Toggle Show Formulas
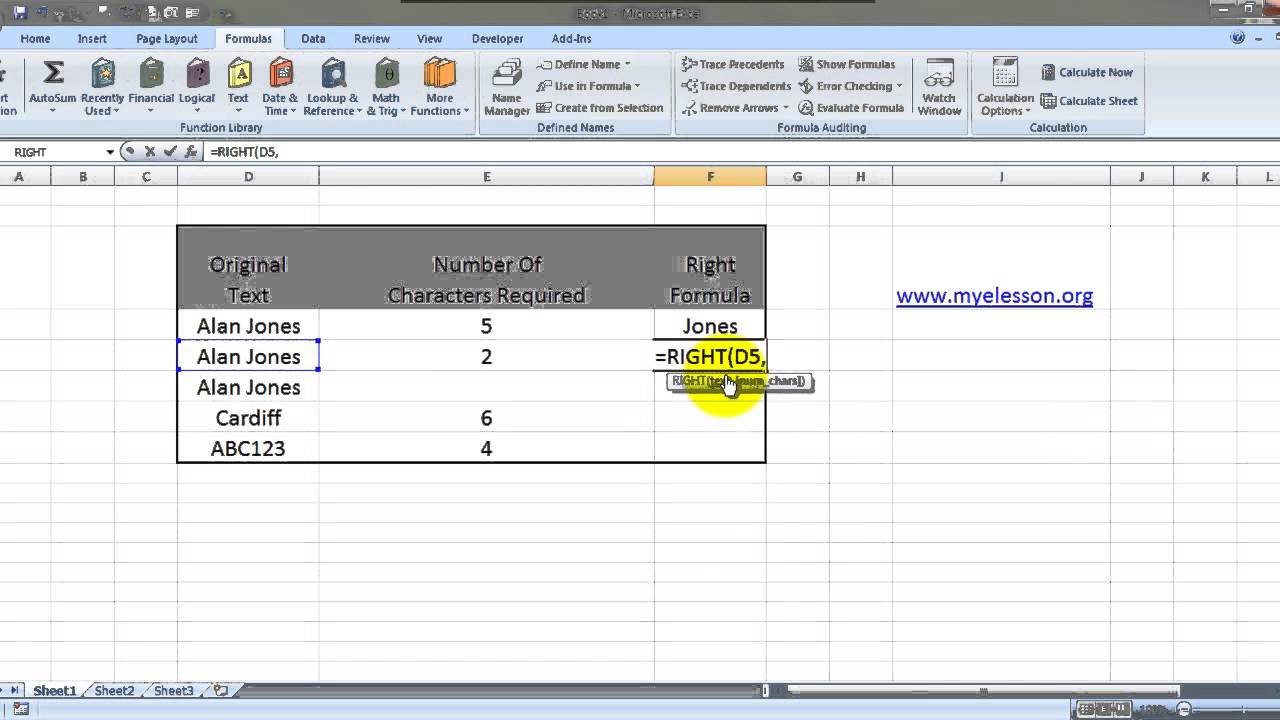 [x=846, y=64]
